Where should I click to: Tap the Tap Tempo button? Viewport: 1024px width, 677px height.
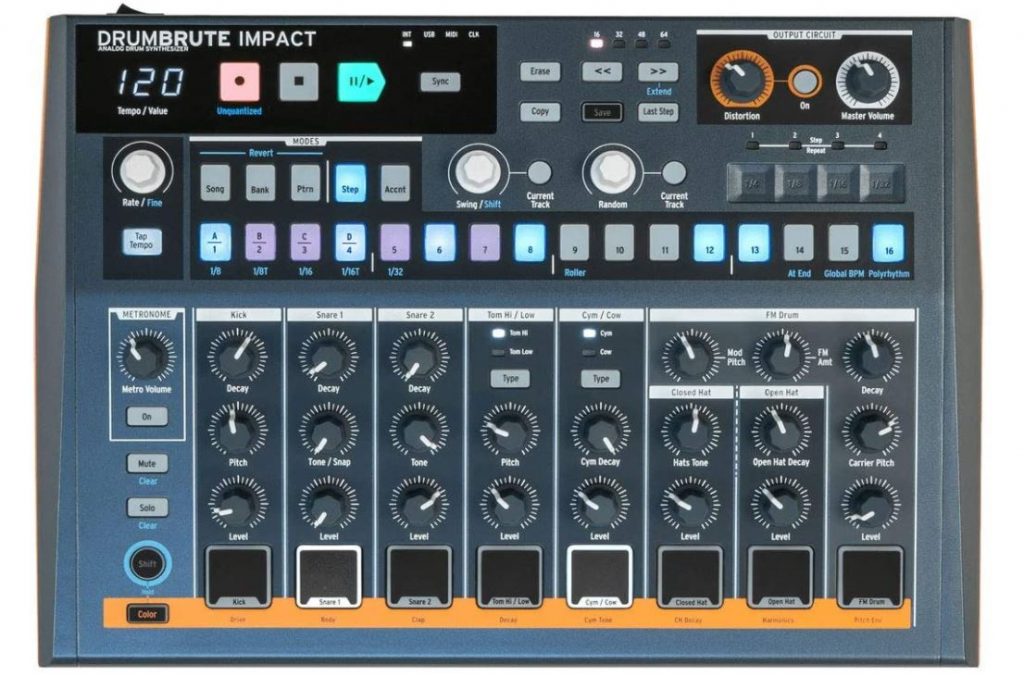pyautogui.click(x=142, y=242)
